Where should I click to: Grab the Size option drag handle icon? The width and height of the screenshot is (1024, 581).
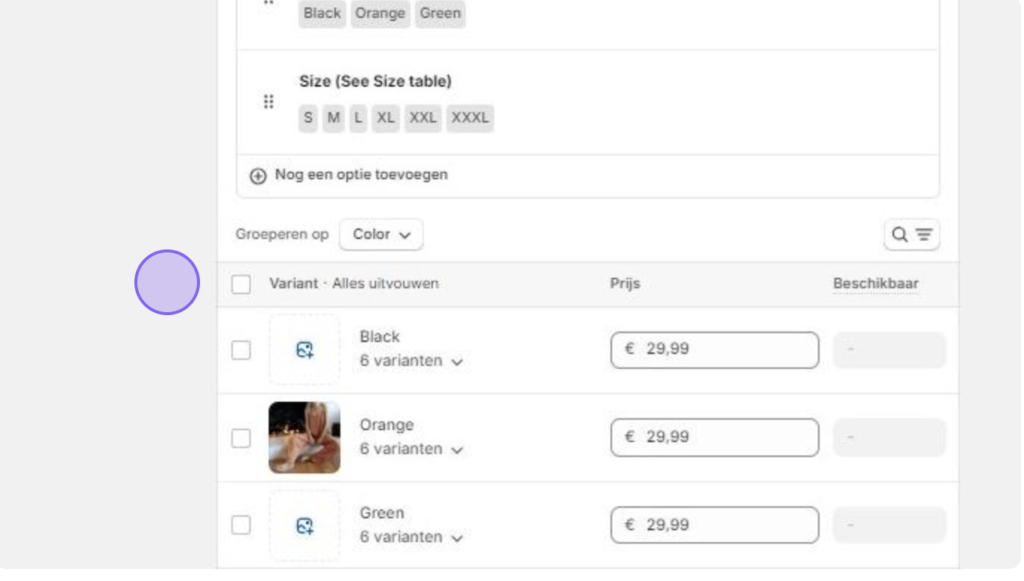point(268,102)
